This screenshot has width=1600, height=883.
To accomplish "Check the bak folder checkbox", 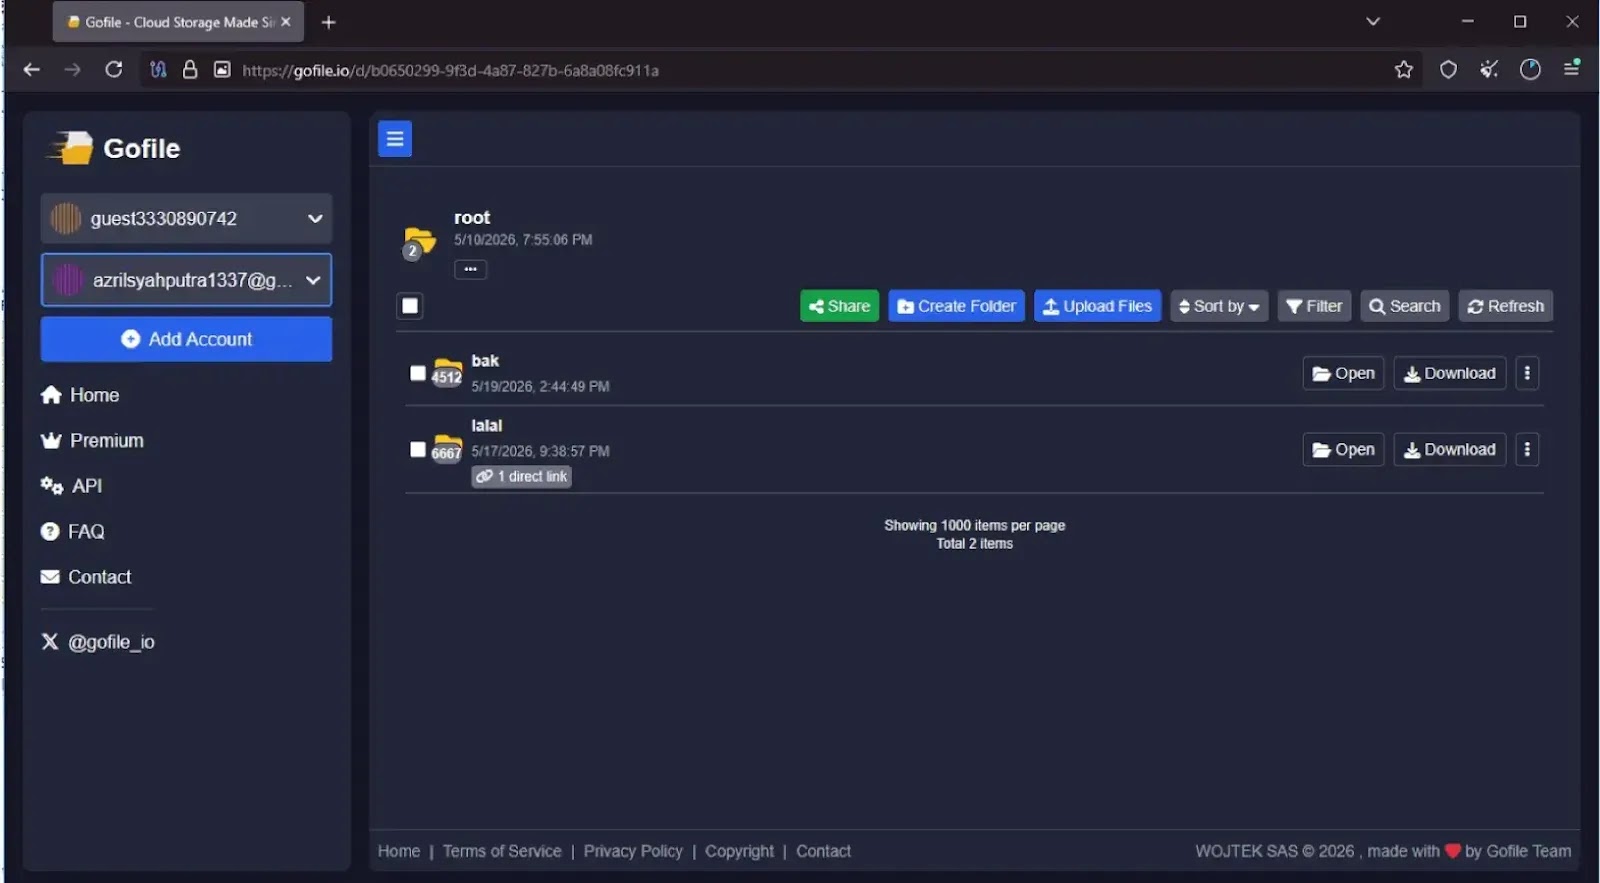I will tap(418, 373).
